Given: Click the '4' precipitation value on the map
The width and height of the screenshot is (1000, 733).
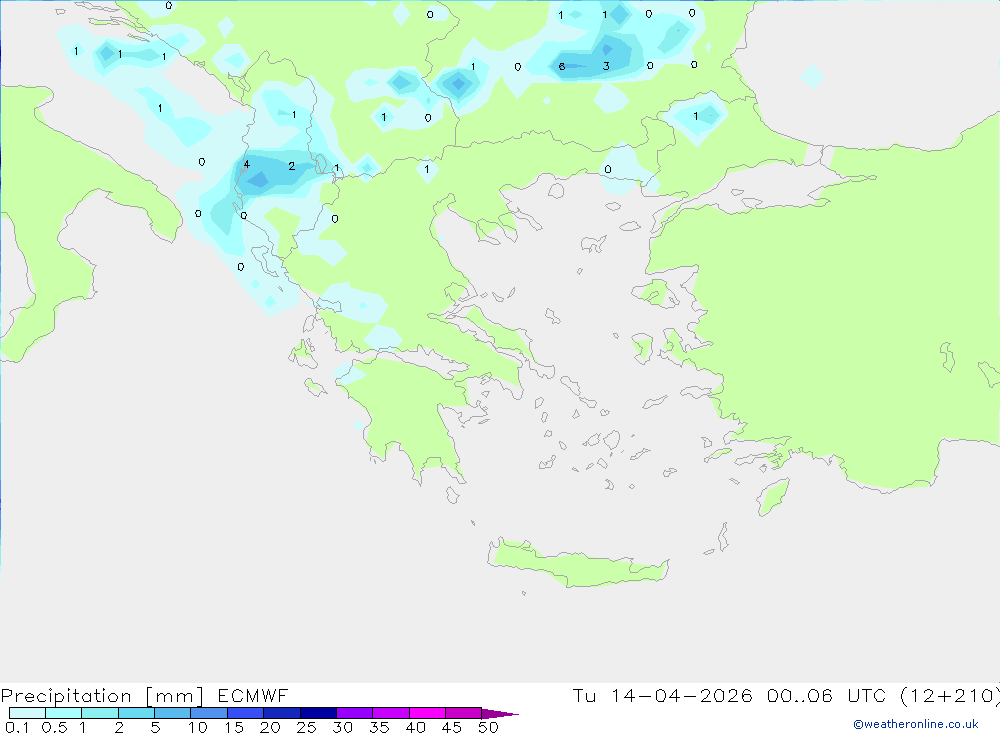Looking at the screenshot, I should 246,165.
